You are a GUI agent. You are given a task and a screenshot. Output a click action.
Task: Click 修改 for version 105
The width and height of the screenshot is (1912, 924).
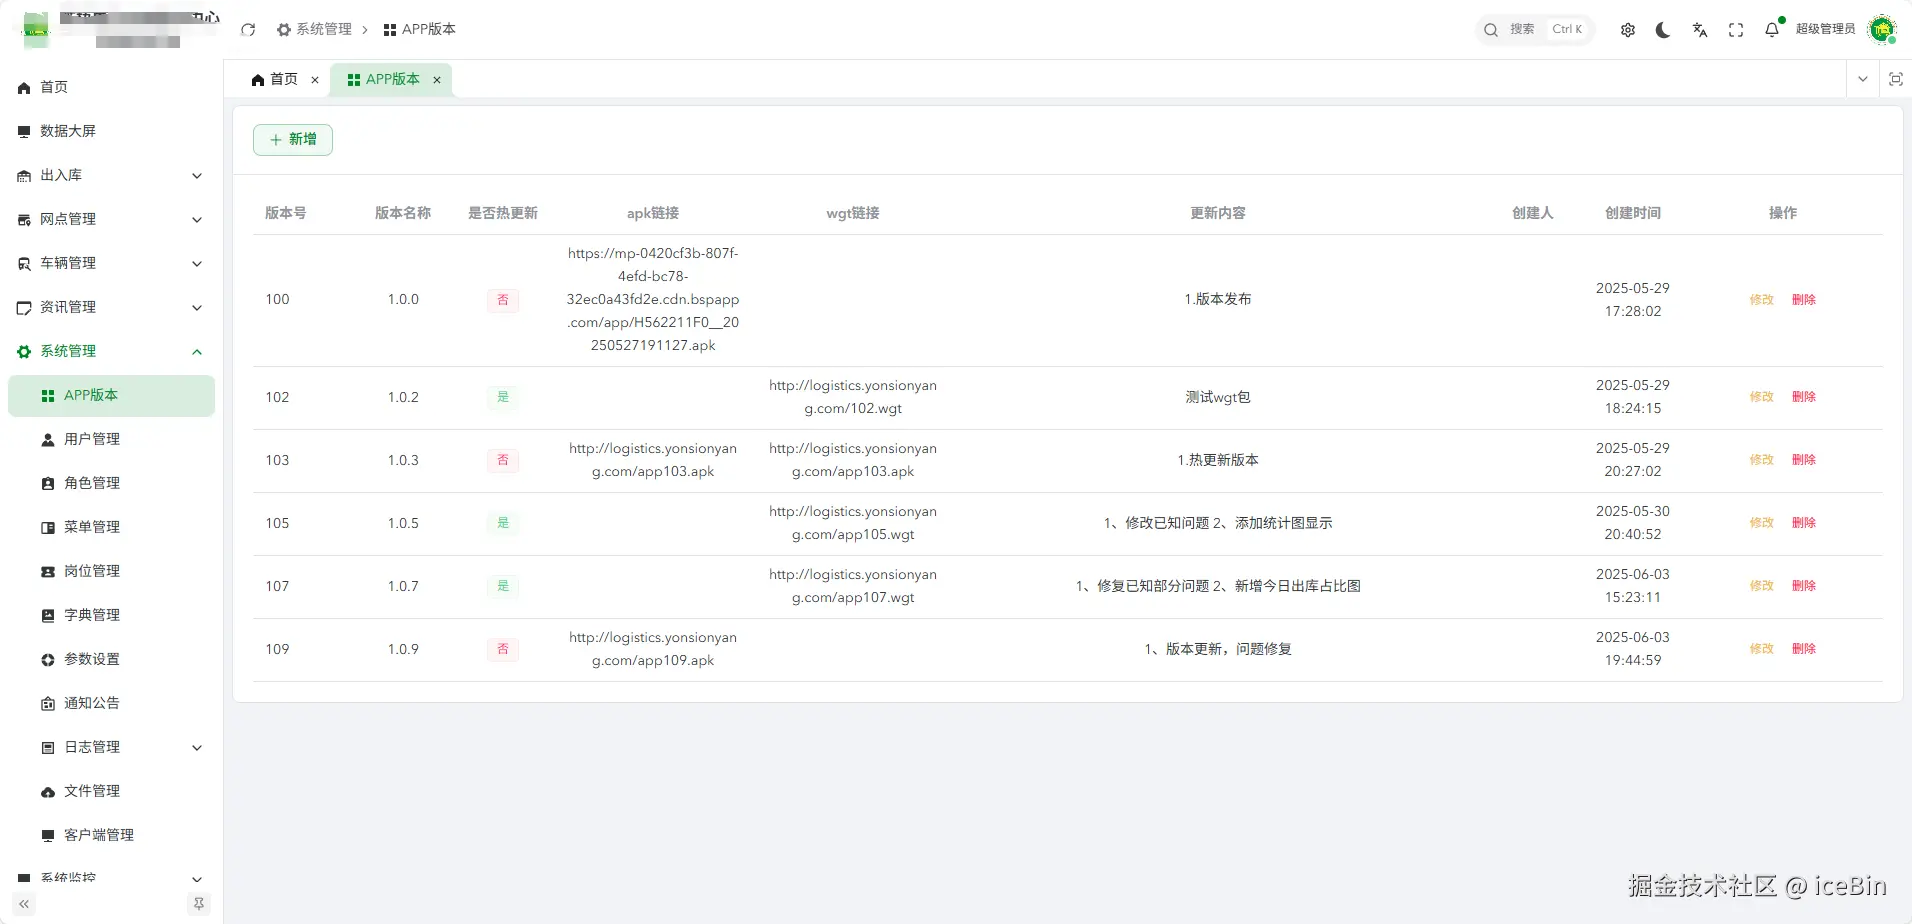click(x=1762, y=523)
